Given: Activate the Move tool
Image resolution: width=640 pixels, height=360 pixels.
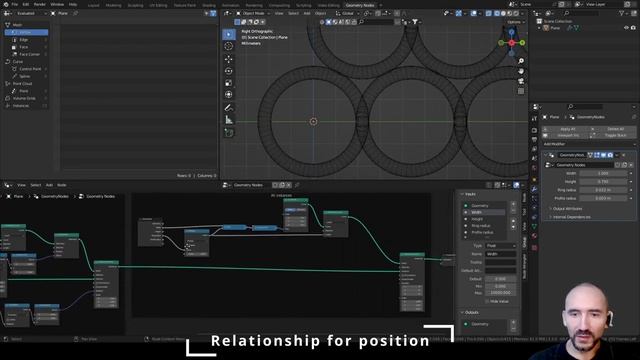Looking at the screenshot, I should (x=229, y=59).
